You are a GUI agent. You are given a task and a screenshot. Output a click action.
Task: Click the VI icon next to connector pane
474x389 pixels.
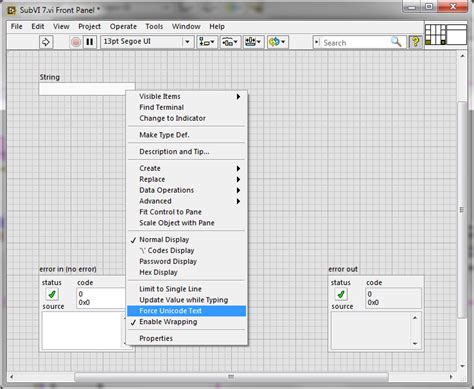coord(456,34)
